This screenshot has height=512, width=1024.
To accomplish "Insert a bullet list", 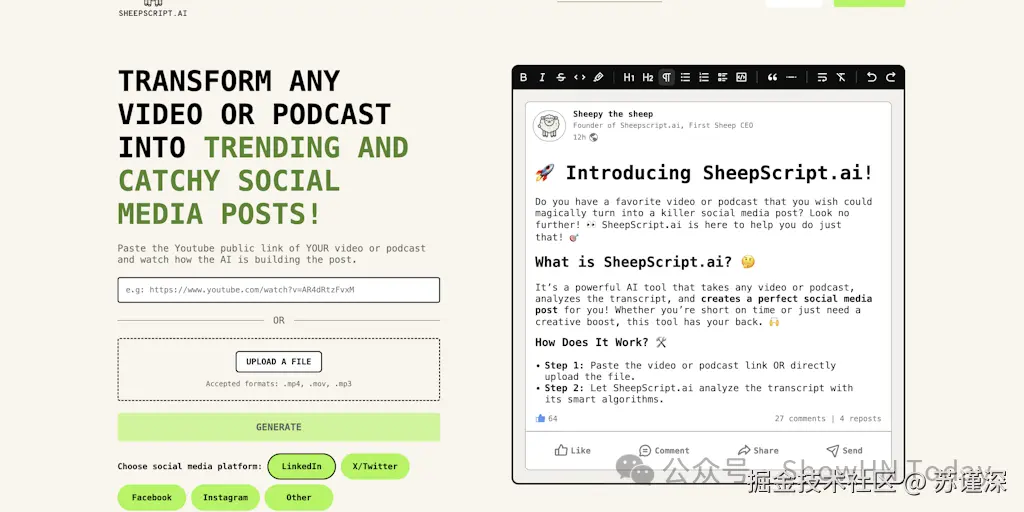I will pos(685,77).
